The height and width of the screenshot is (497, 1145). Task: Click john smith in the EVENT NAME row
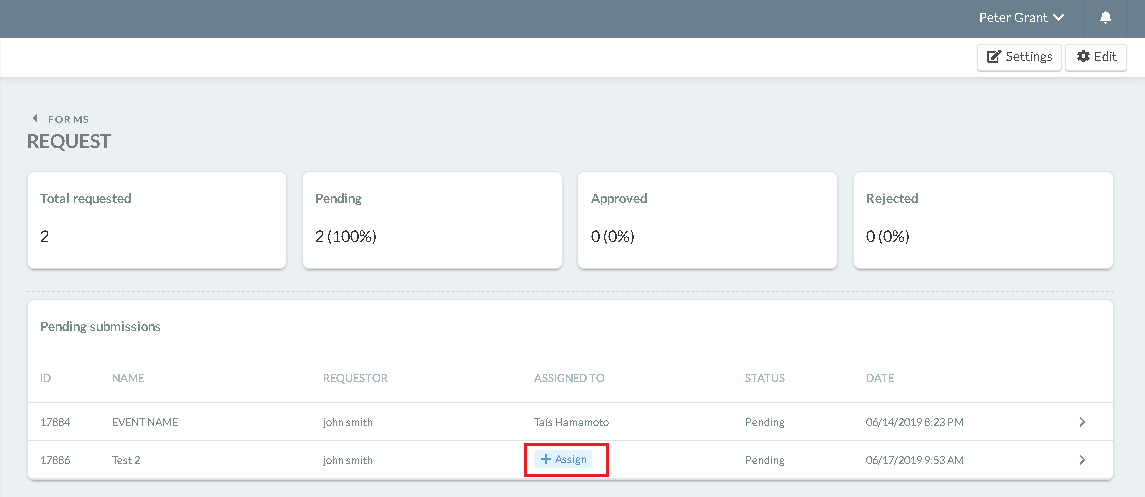pos(348,422)
